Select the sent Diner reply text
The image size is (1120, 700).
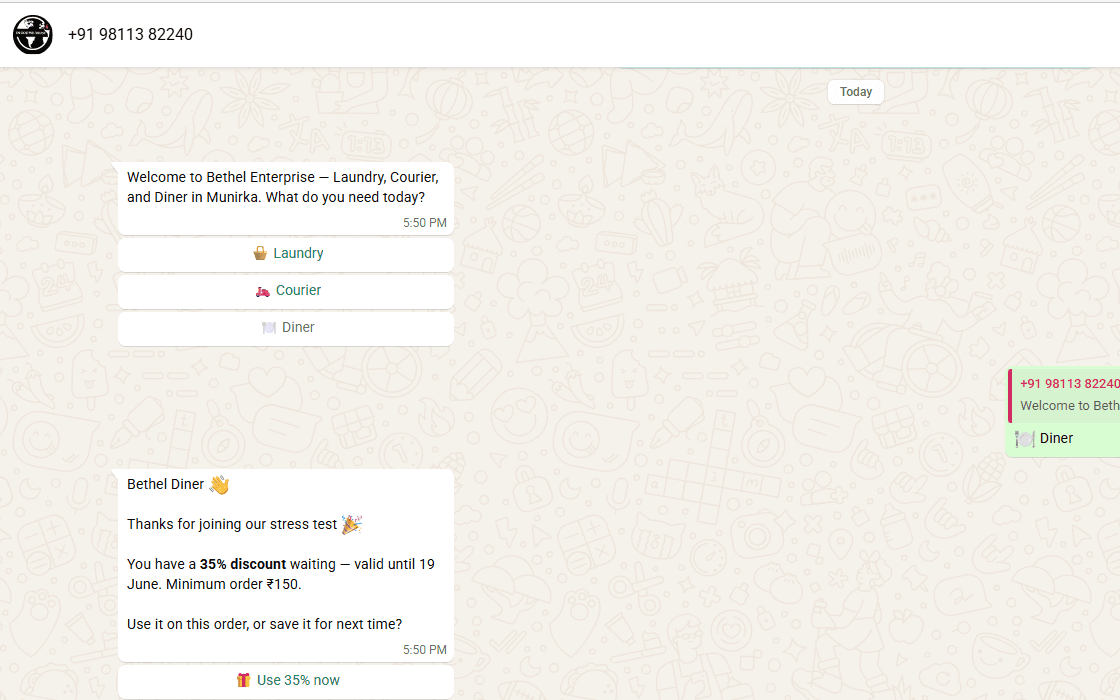1056,439
